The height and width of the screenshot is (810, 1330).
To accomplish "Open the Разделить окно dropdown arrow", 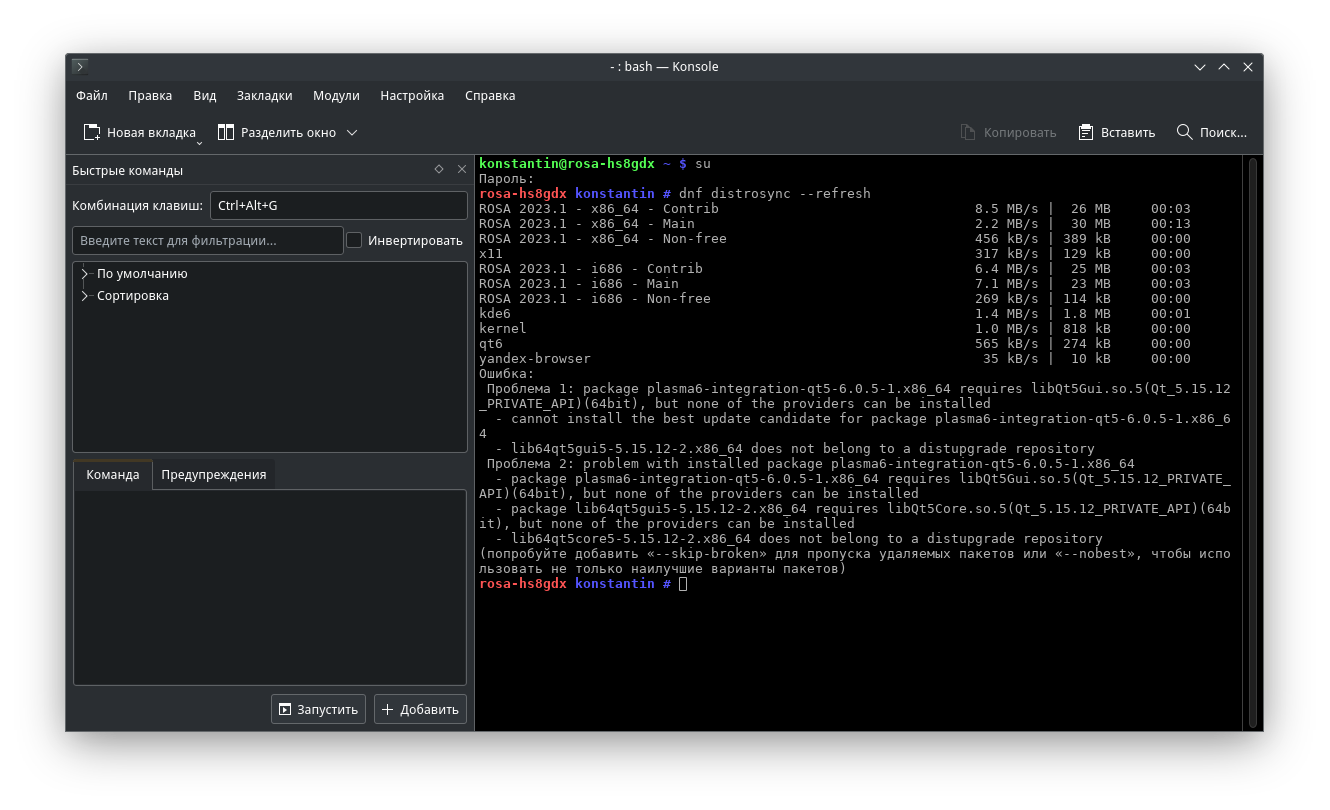I will [352, 132].
